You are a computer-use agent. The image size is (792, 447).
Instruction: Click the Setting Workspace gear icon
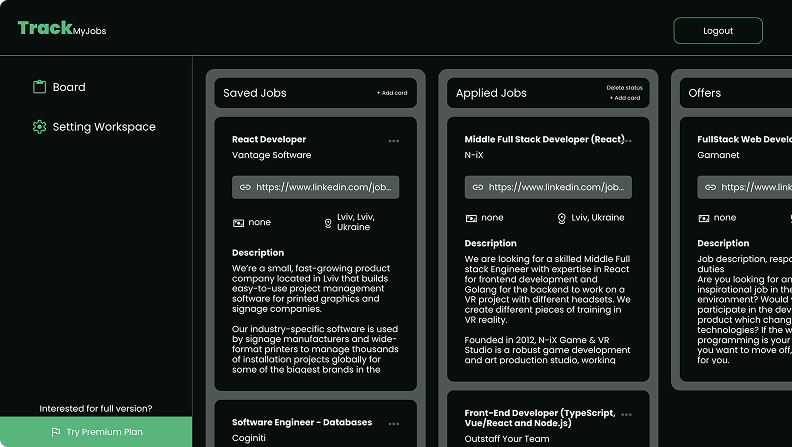(x=40, y=127)
